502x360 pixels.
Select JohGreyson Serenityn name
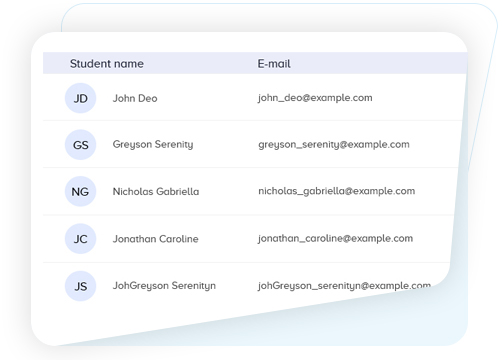[x=164, y=286]
